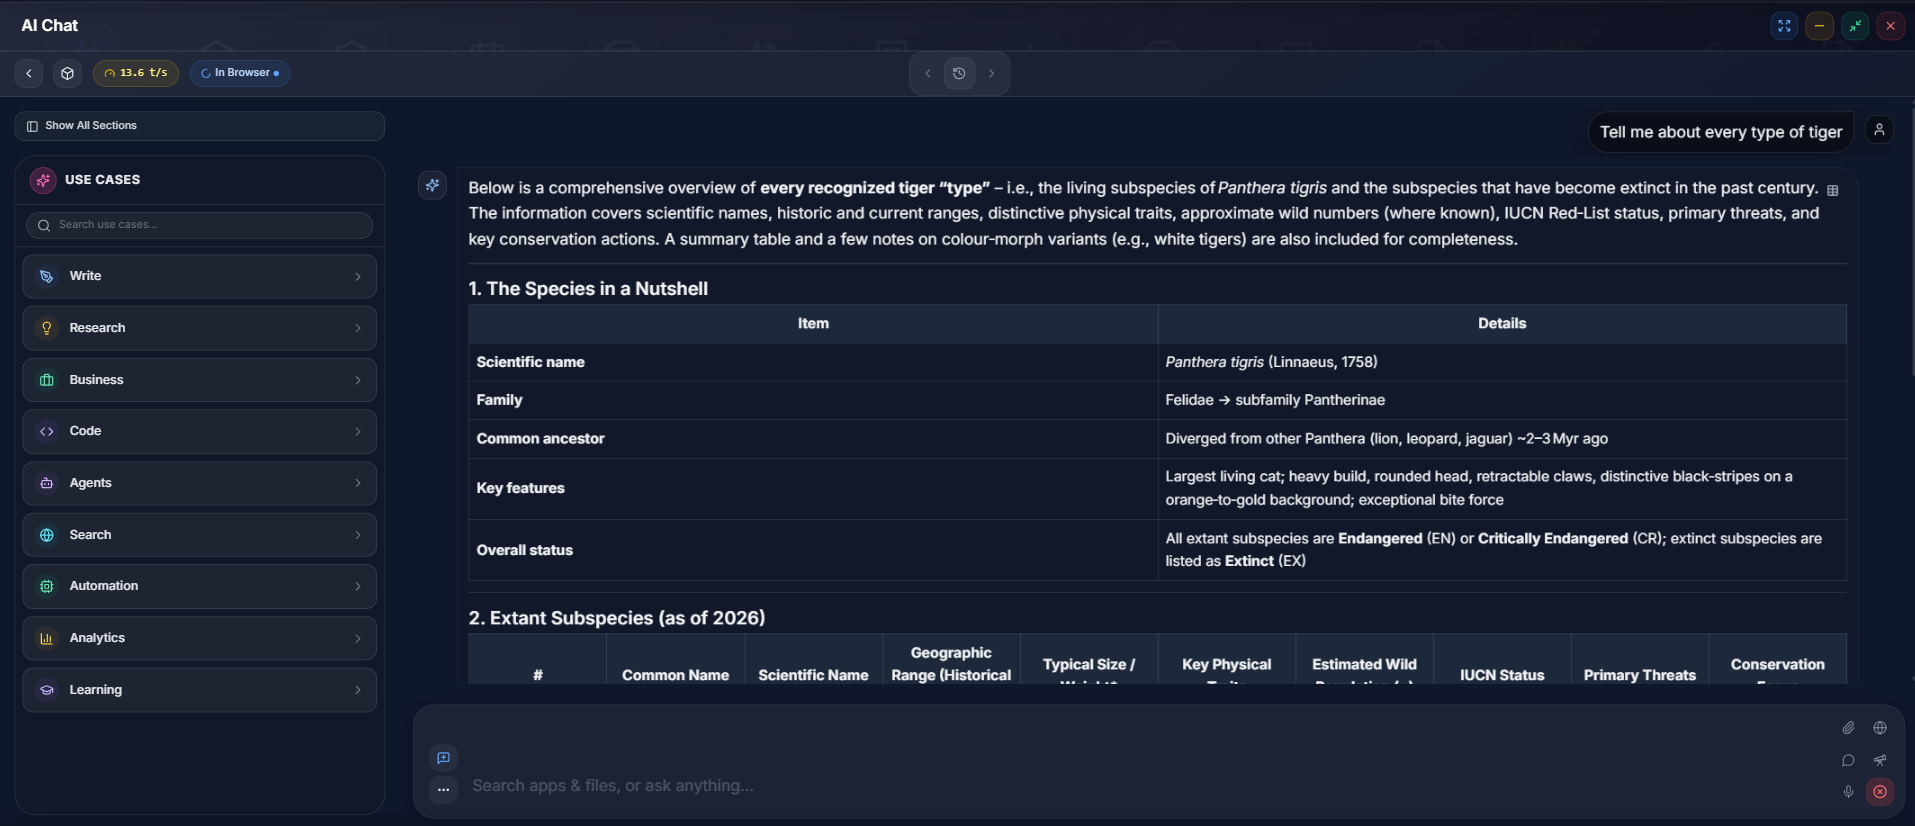Viewport: 1915px width, 826px height.
Task: Expand the Agents use case chevron
Action: (x=358, y=483)
